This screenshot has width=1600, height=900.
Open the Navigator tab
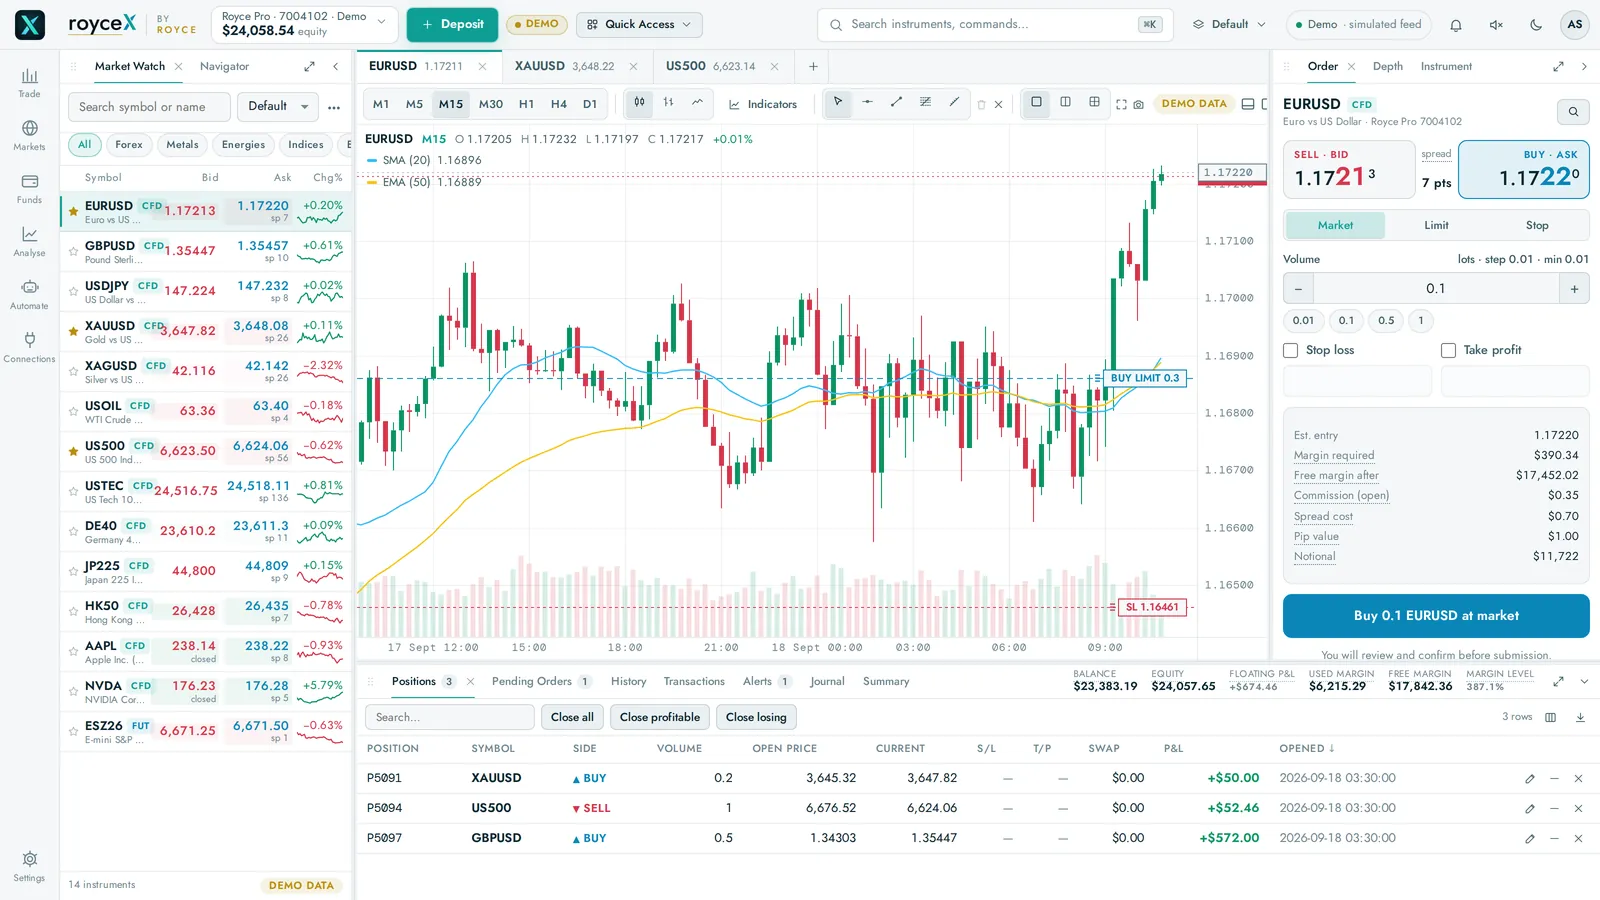point(224,66)
